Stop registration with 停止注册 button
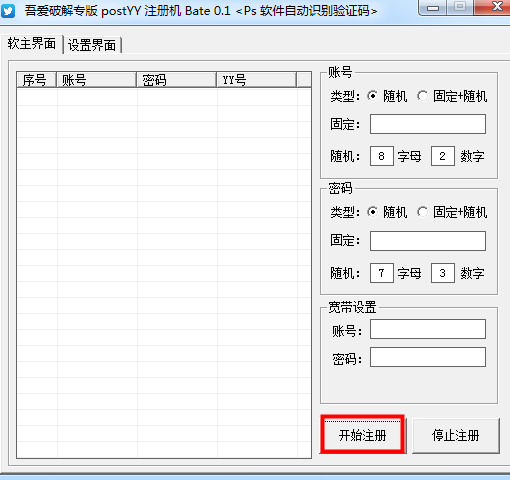Screen dimensions: 510x480 click(x=456, y=435)
